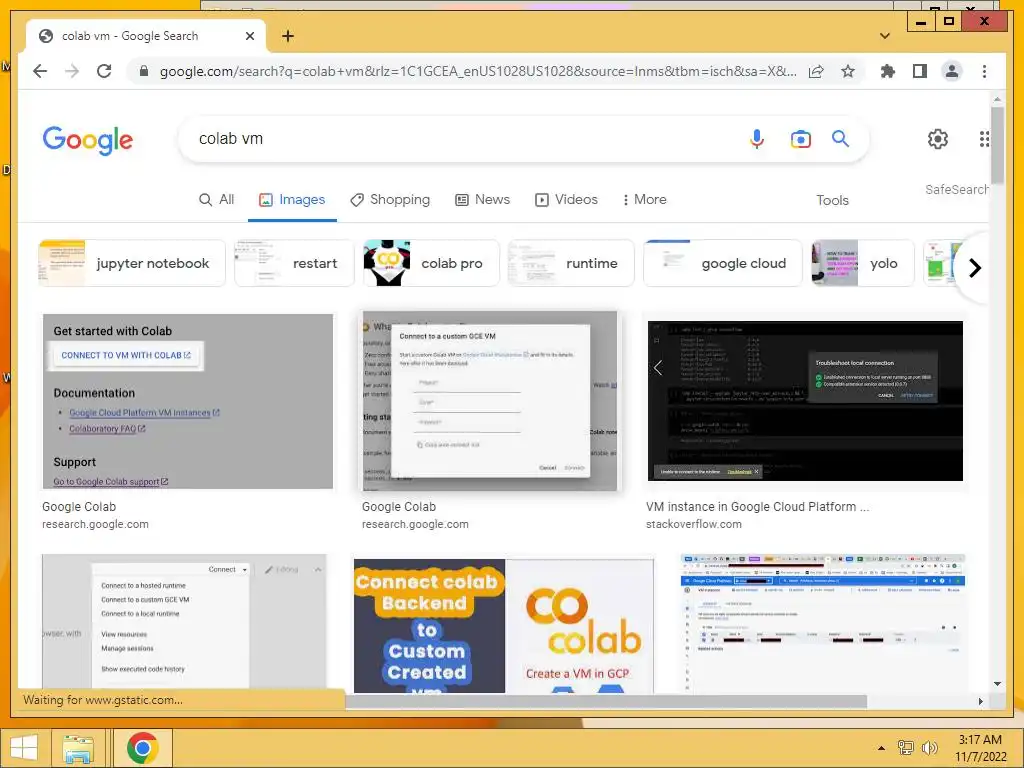This screenshot has height=768, width=1024.
Task: Click the vertical scrollbar thumb
Action: [x=997, y=145]
